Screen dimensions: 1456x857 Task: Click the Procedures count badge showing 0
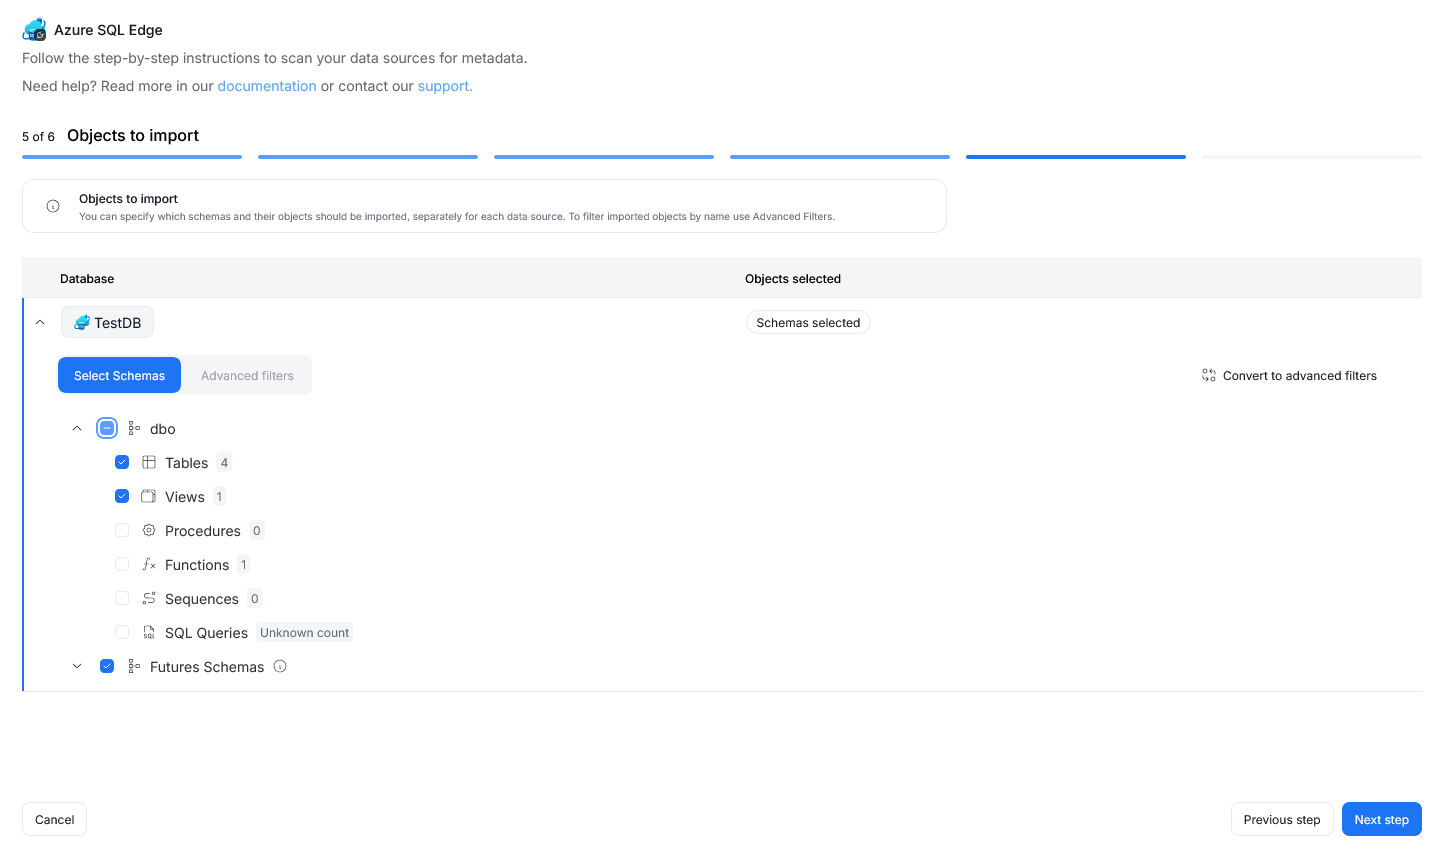coord(257,531)
